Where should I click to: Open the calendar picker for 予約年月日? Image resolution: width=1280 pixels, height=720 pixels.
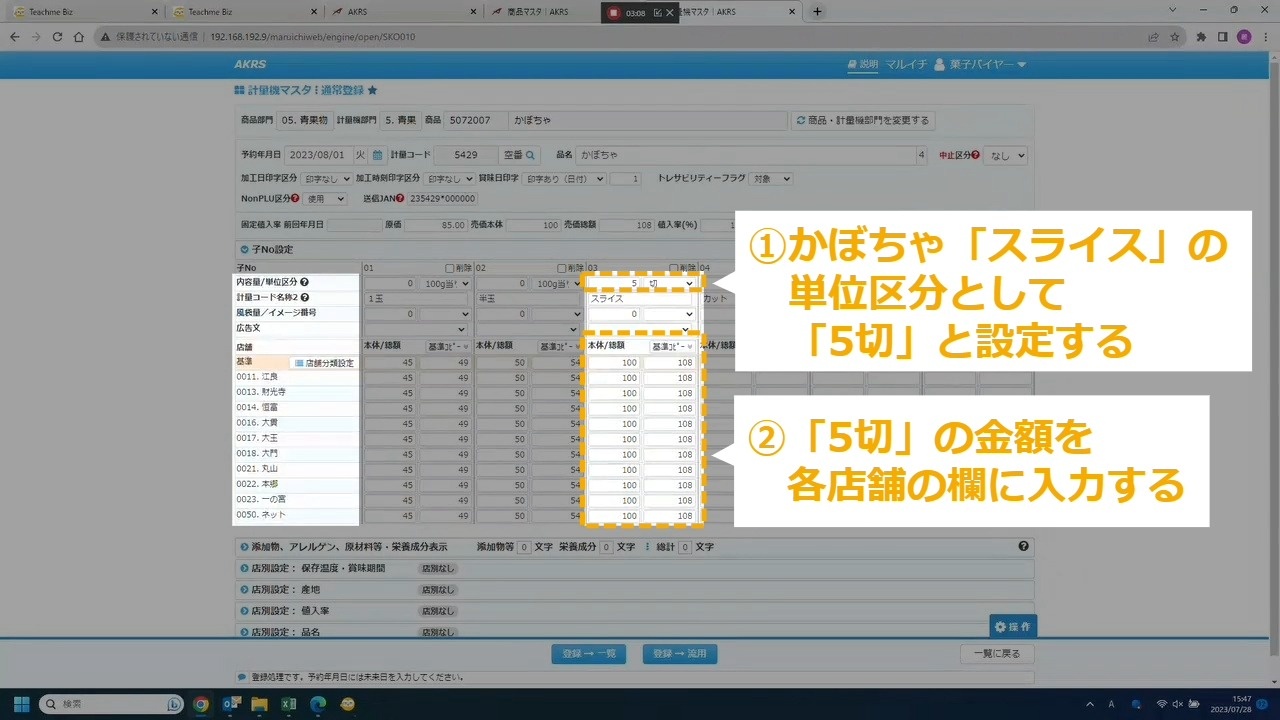coord(377,155)
